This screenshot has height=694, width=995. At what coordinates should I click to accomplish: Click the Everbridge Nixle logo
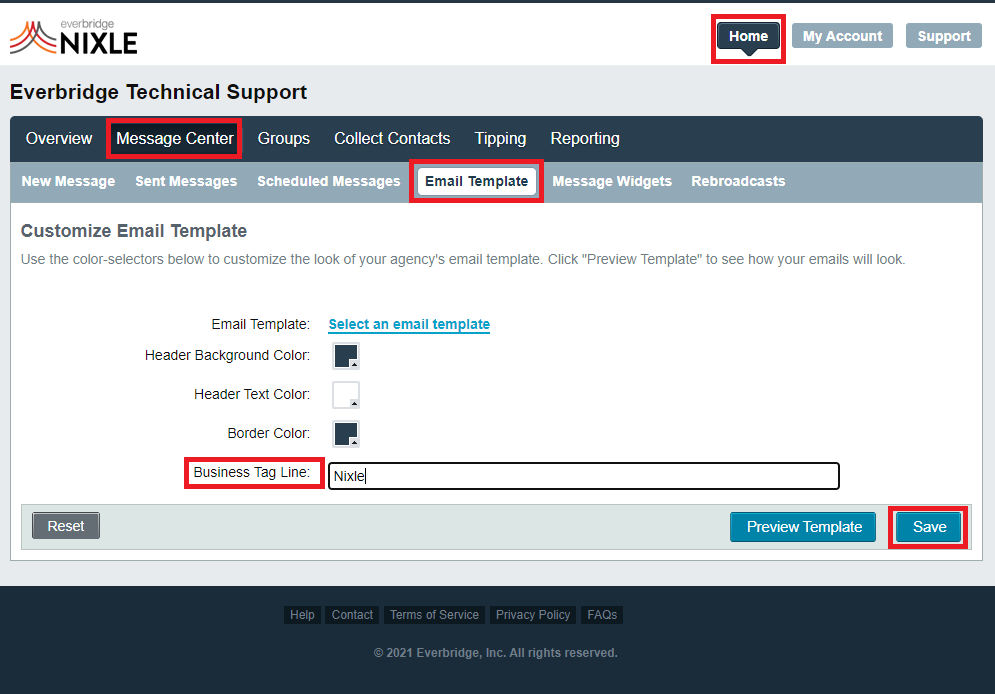tap(74, 37)
